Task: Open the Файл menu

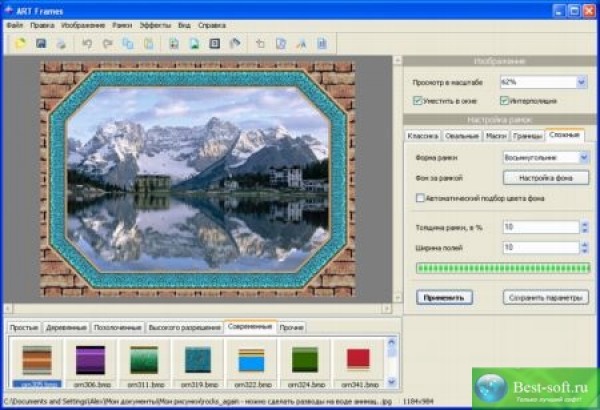Action: coord(15,25)
